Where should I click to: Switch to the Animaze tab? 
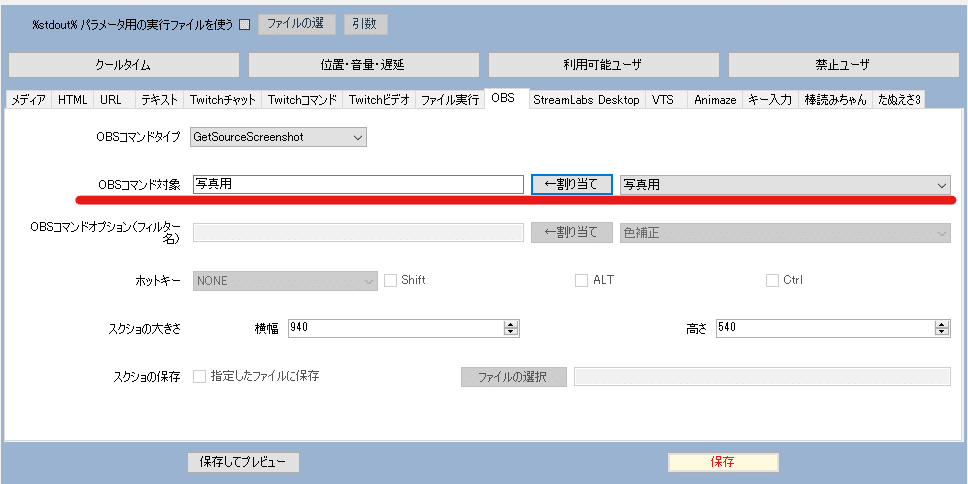(715, 100)
